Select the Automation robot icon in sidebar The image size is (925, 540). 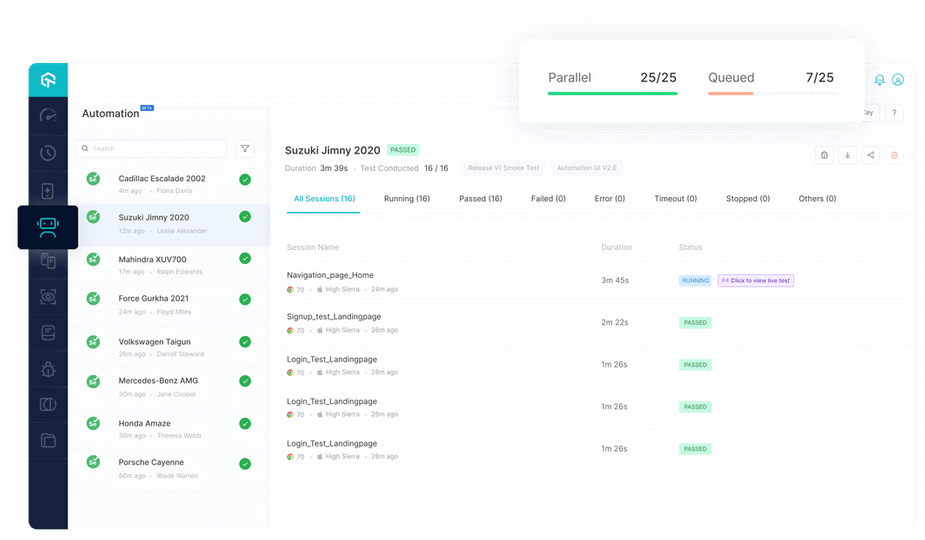(x=48, y=227)
